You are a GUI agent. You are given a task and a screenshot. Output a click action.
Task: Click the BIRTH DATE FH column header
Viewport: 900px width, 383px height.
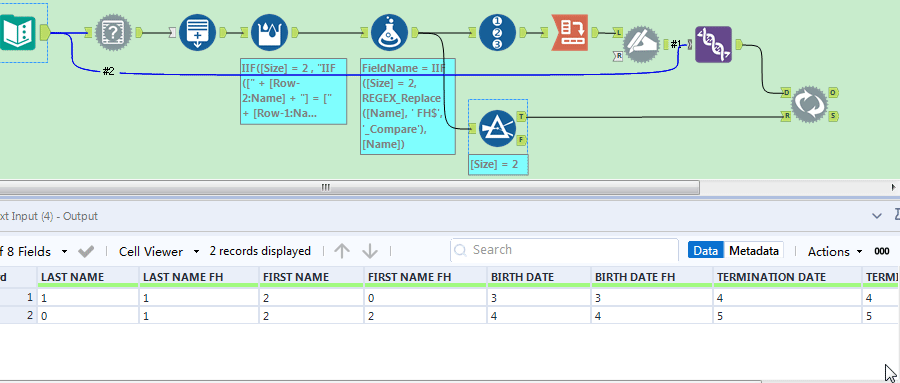[x=652, y=277]
